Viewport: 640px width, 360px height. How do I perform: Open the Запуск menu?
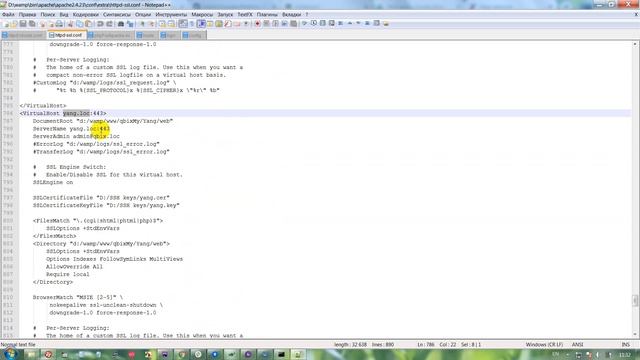[x=225, y=14]
